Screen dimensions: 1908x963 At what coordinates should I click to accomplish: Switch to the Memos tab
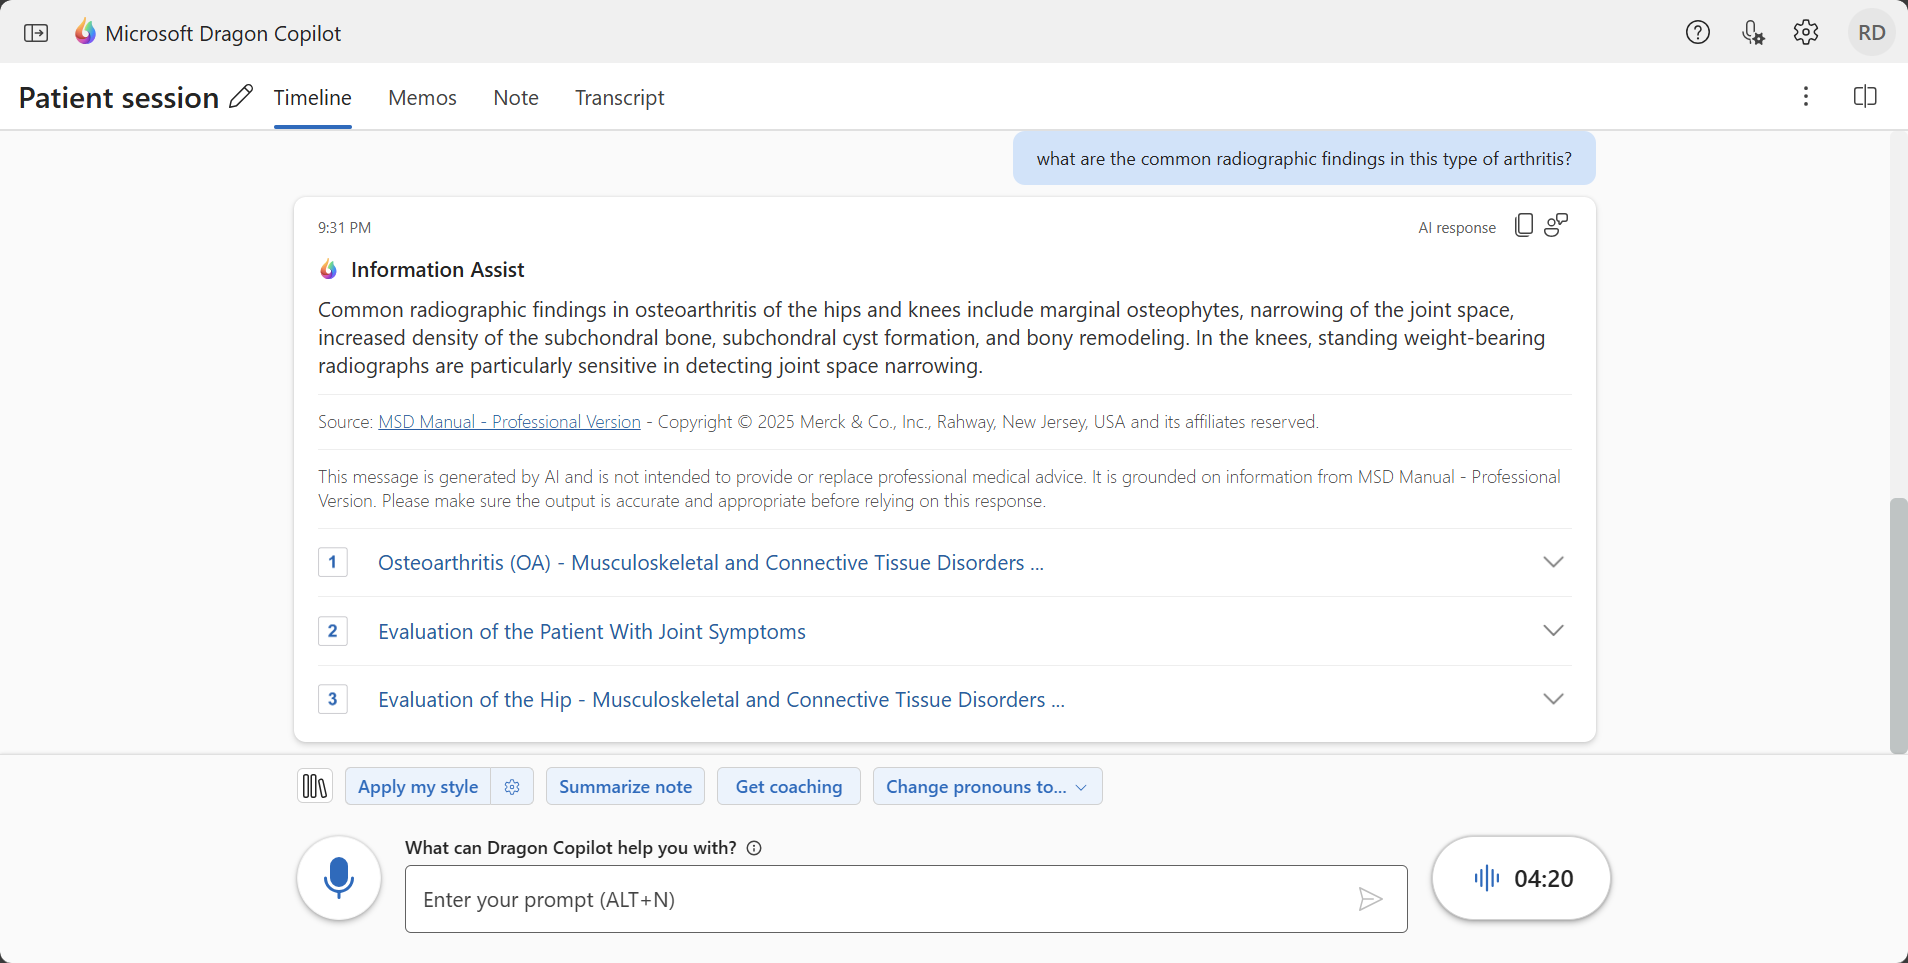pos(422,98)
